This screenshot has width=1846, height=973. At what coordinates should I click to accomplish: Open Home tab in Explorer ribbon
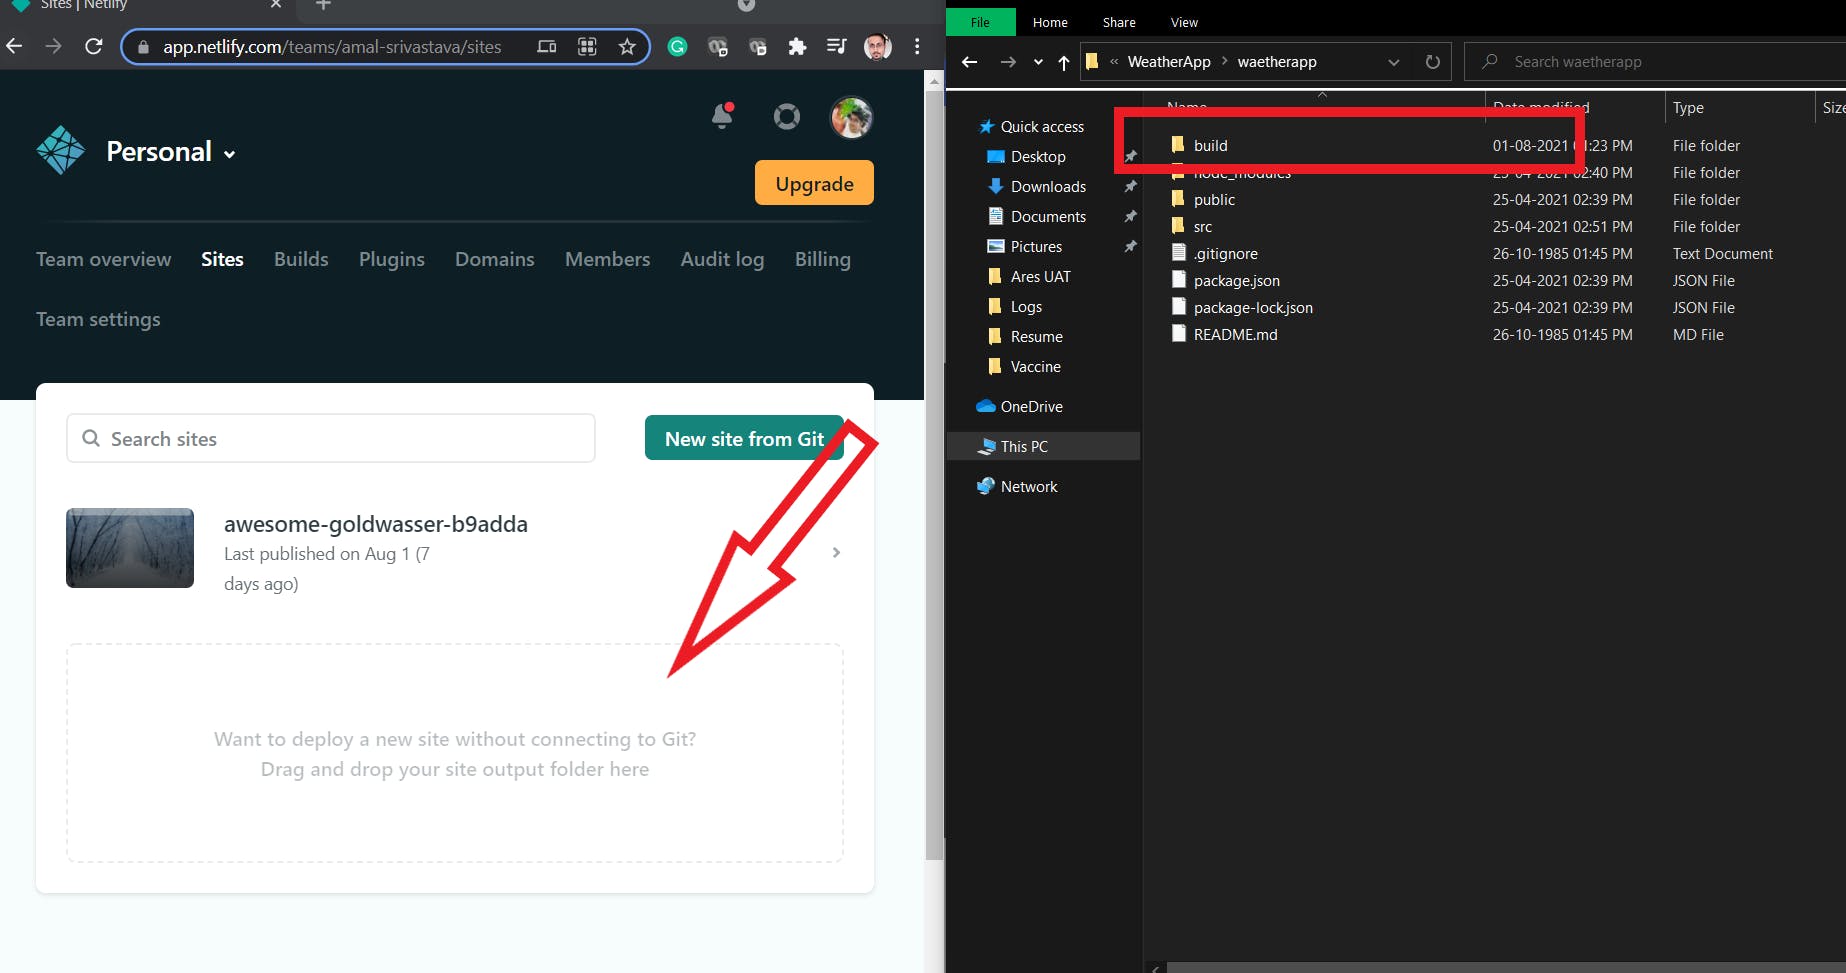point(1050,22)
